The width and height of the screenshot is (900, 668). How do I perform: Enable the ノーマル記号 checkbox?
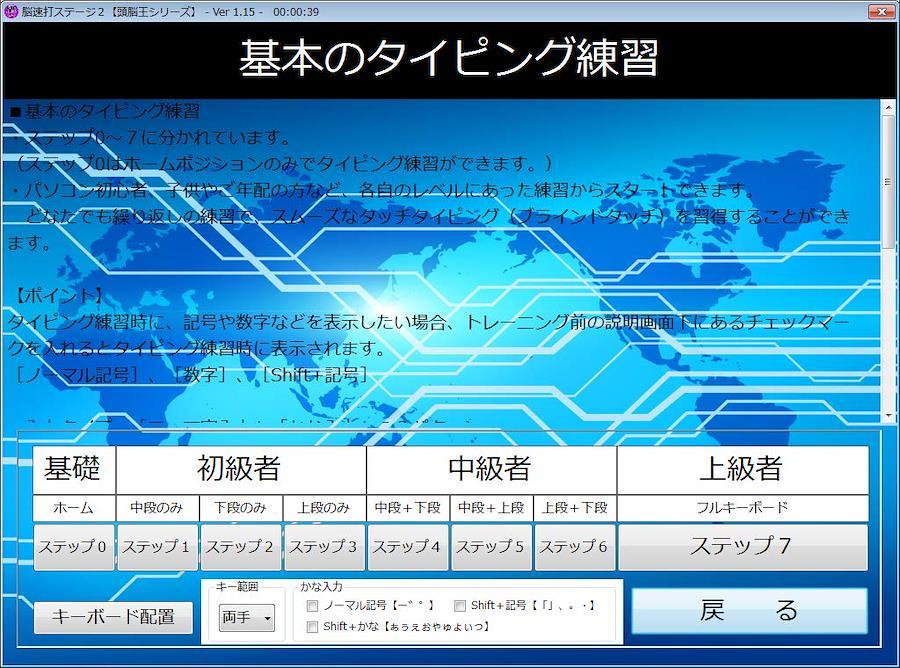(313, 606)
